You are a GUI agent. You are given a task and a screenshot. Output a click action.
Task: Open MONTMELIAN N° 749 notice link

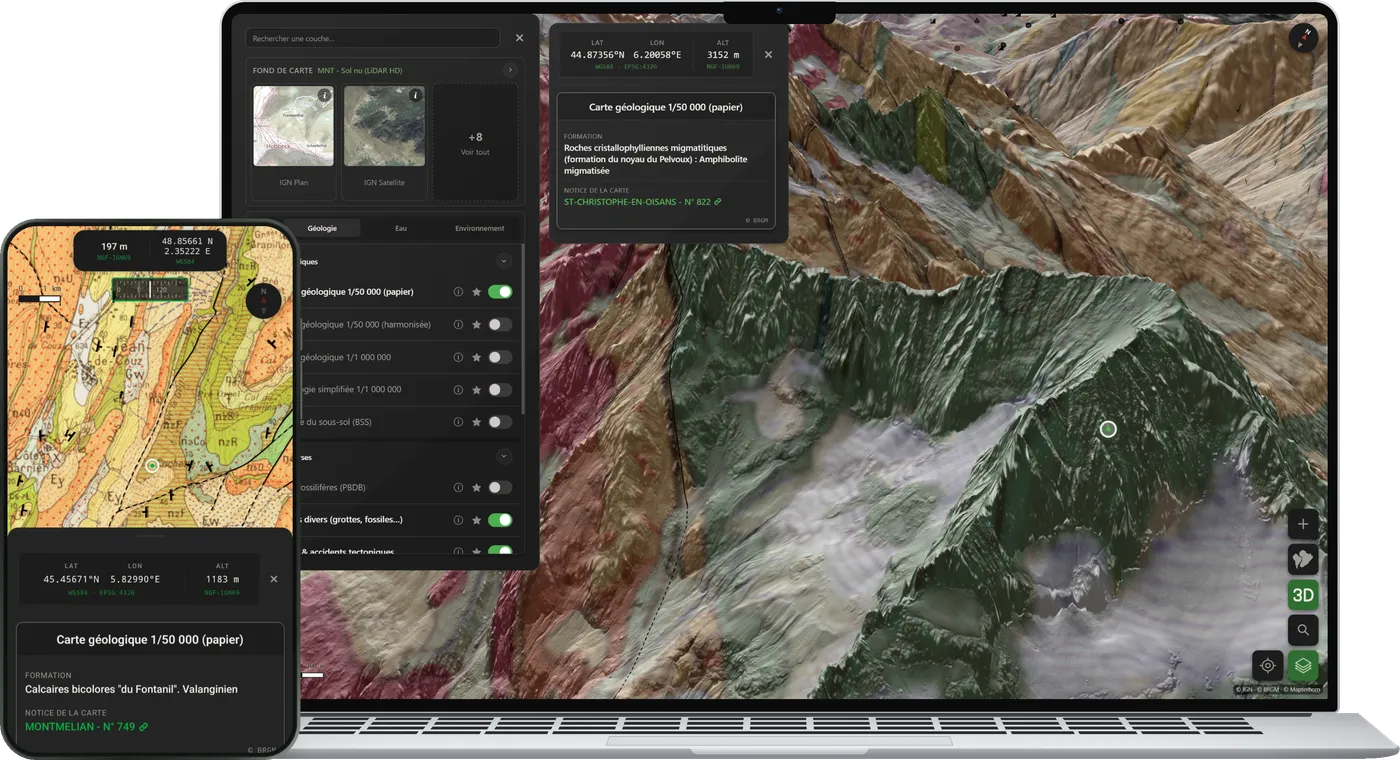86,727
